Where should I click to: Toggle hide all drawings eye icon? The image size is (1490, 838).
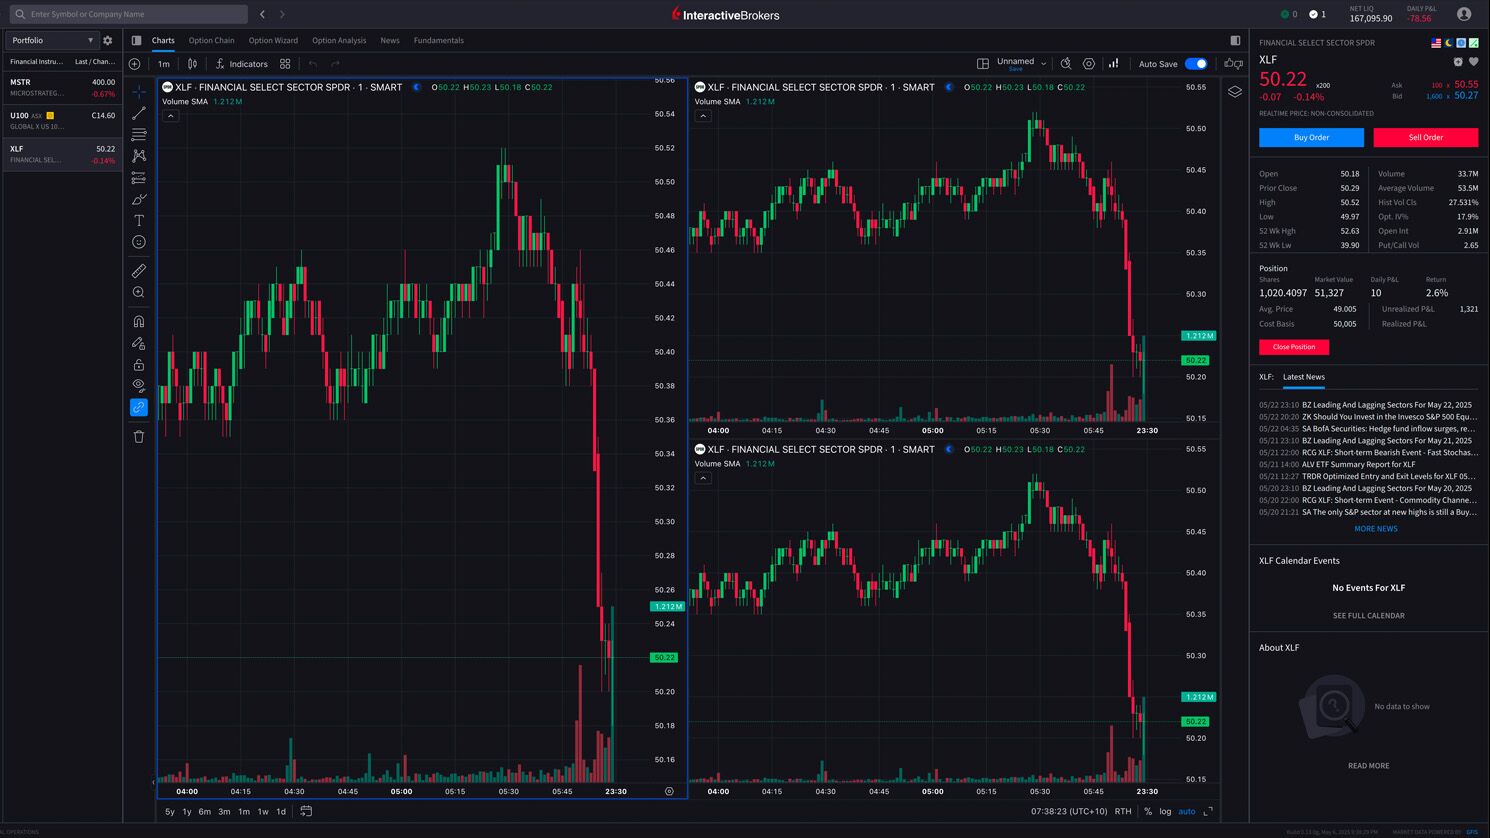click(x=139, y=385)
